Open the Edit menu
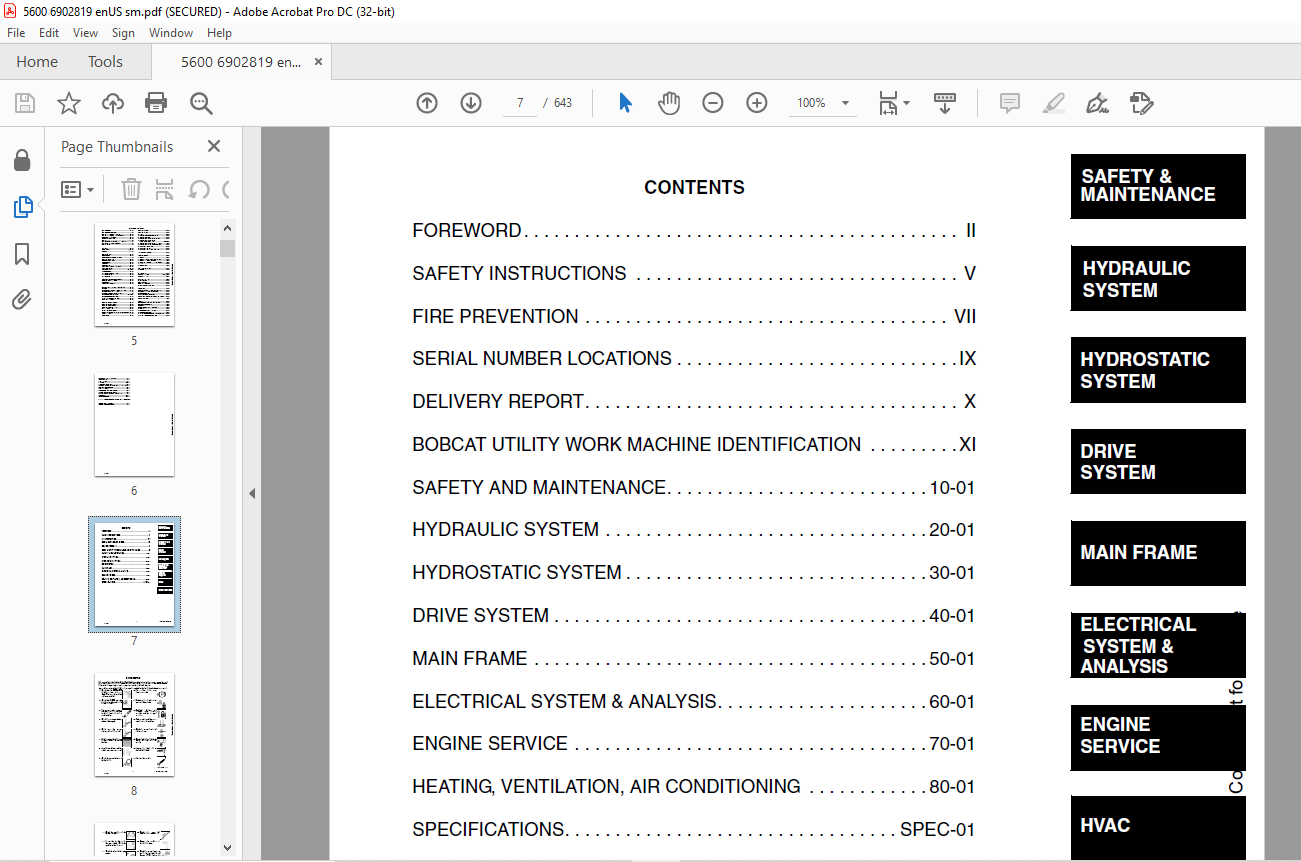Viewport: 1301px width, 862px height. (49, 33)
